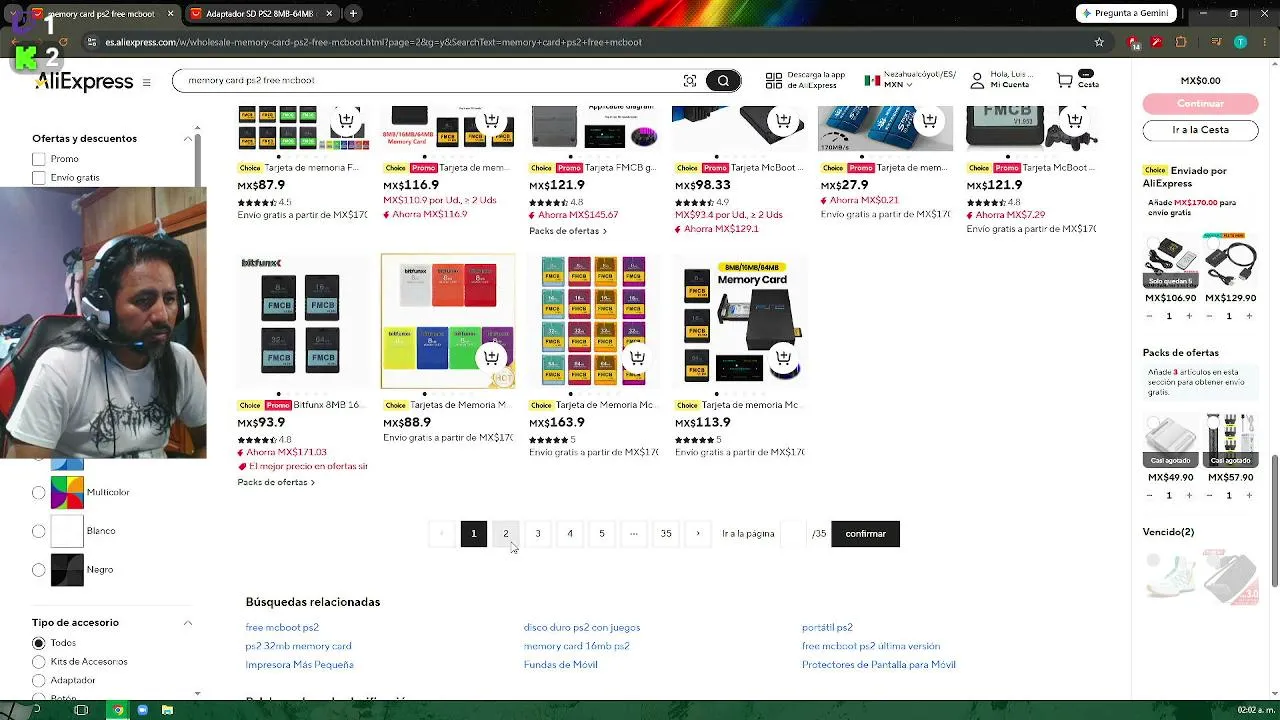
Task: Select the Blanco color radio button
Action: (39, 531)
